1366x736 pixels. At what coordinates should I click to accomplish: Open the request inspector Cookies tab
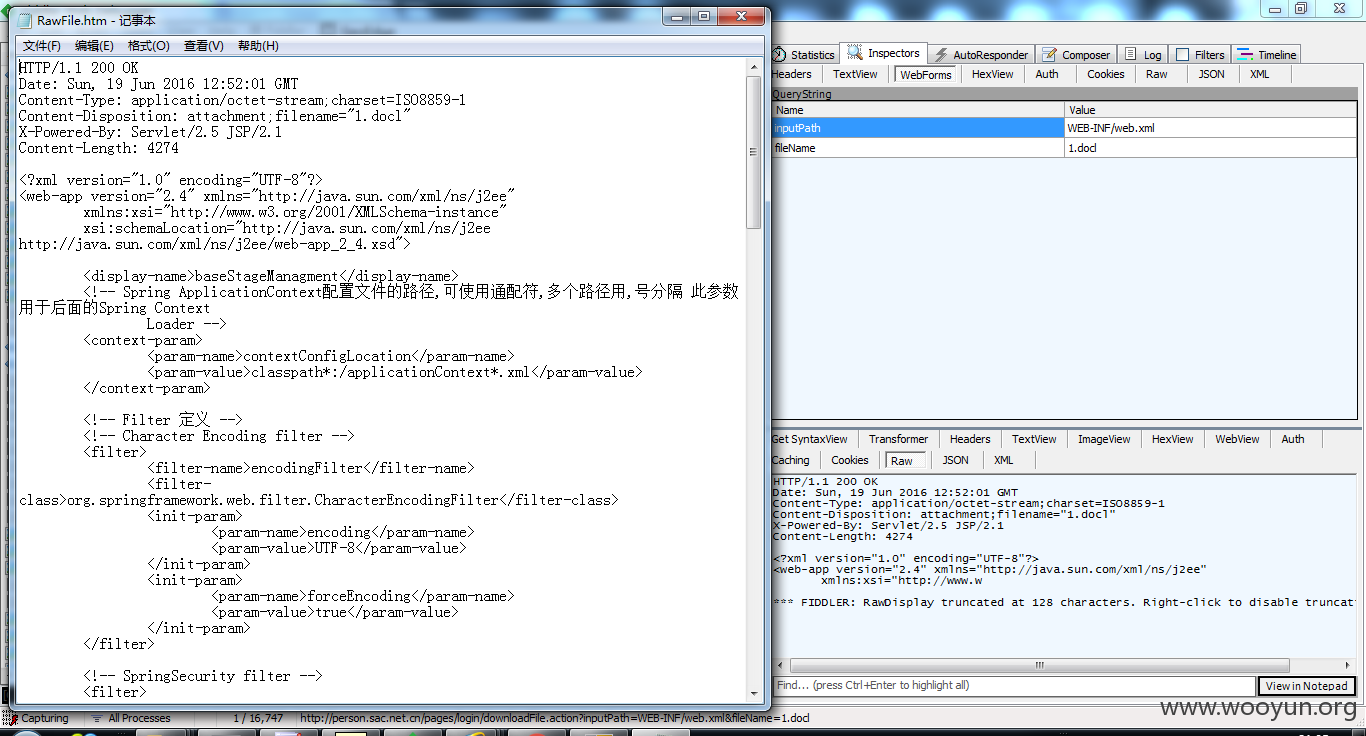(x=1105, y=74)
